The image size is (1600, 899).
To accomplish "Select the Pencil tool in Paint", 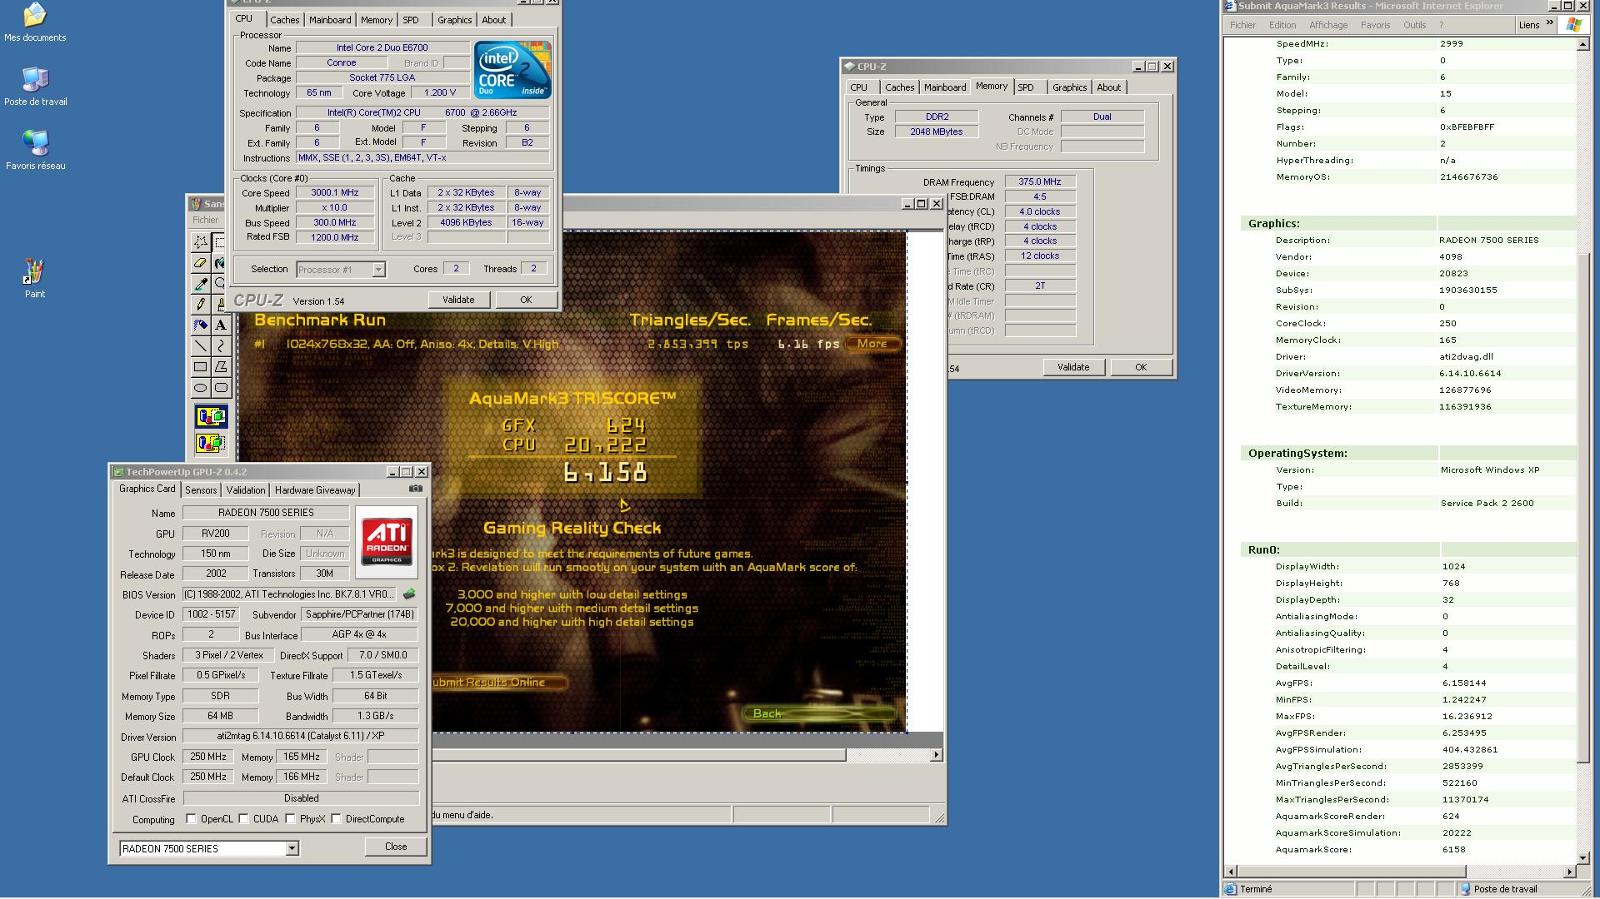I will [x=201, y=304].
